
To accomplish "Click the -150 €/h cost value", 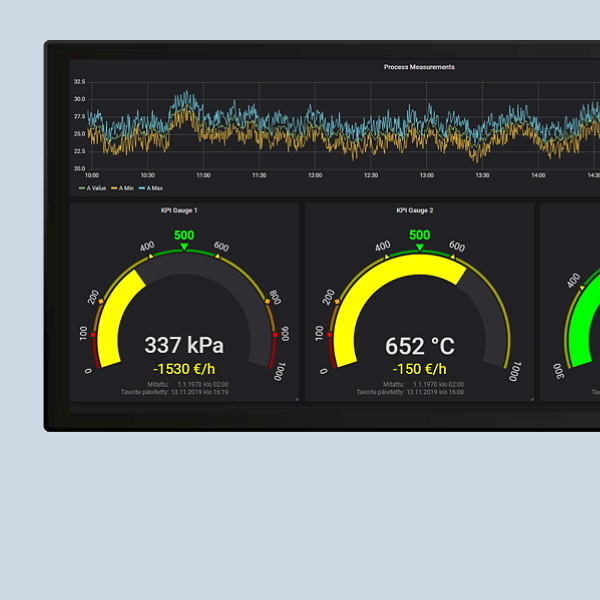I will pos(420,369).
